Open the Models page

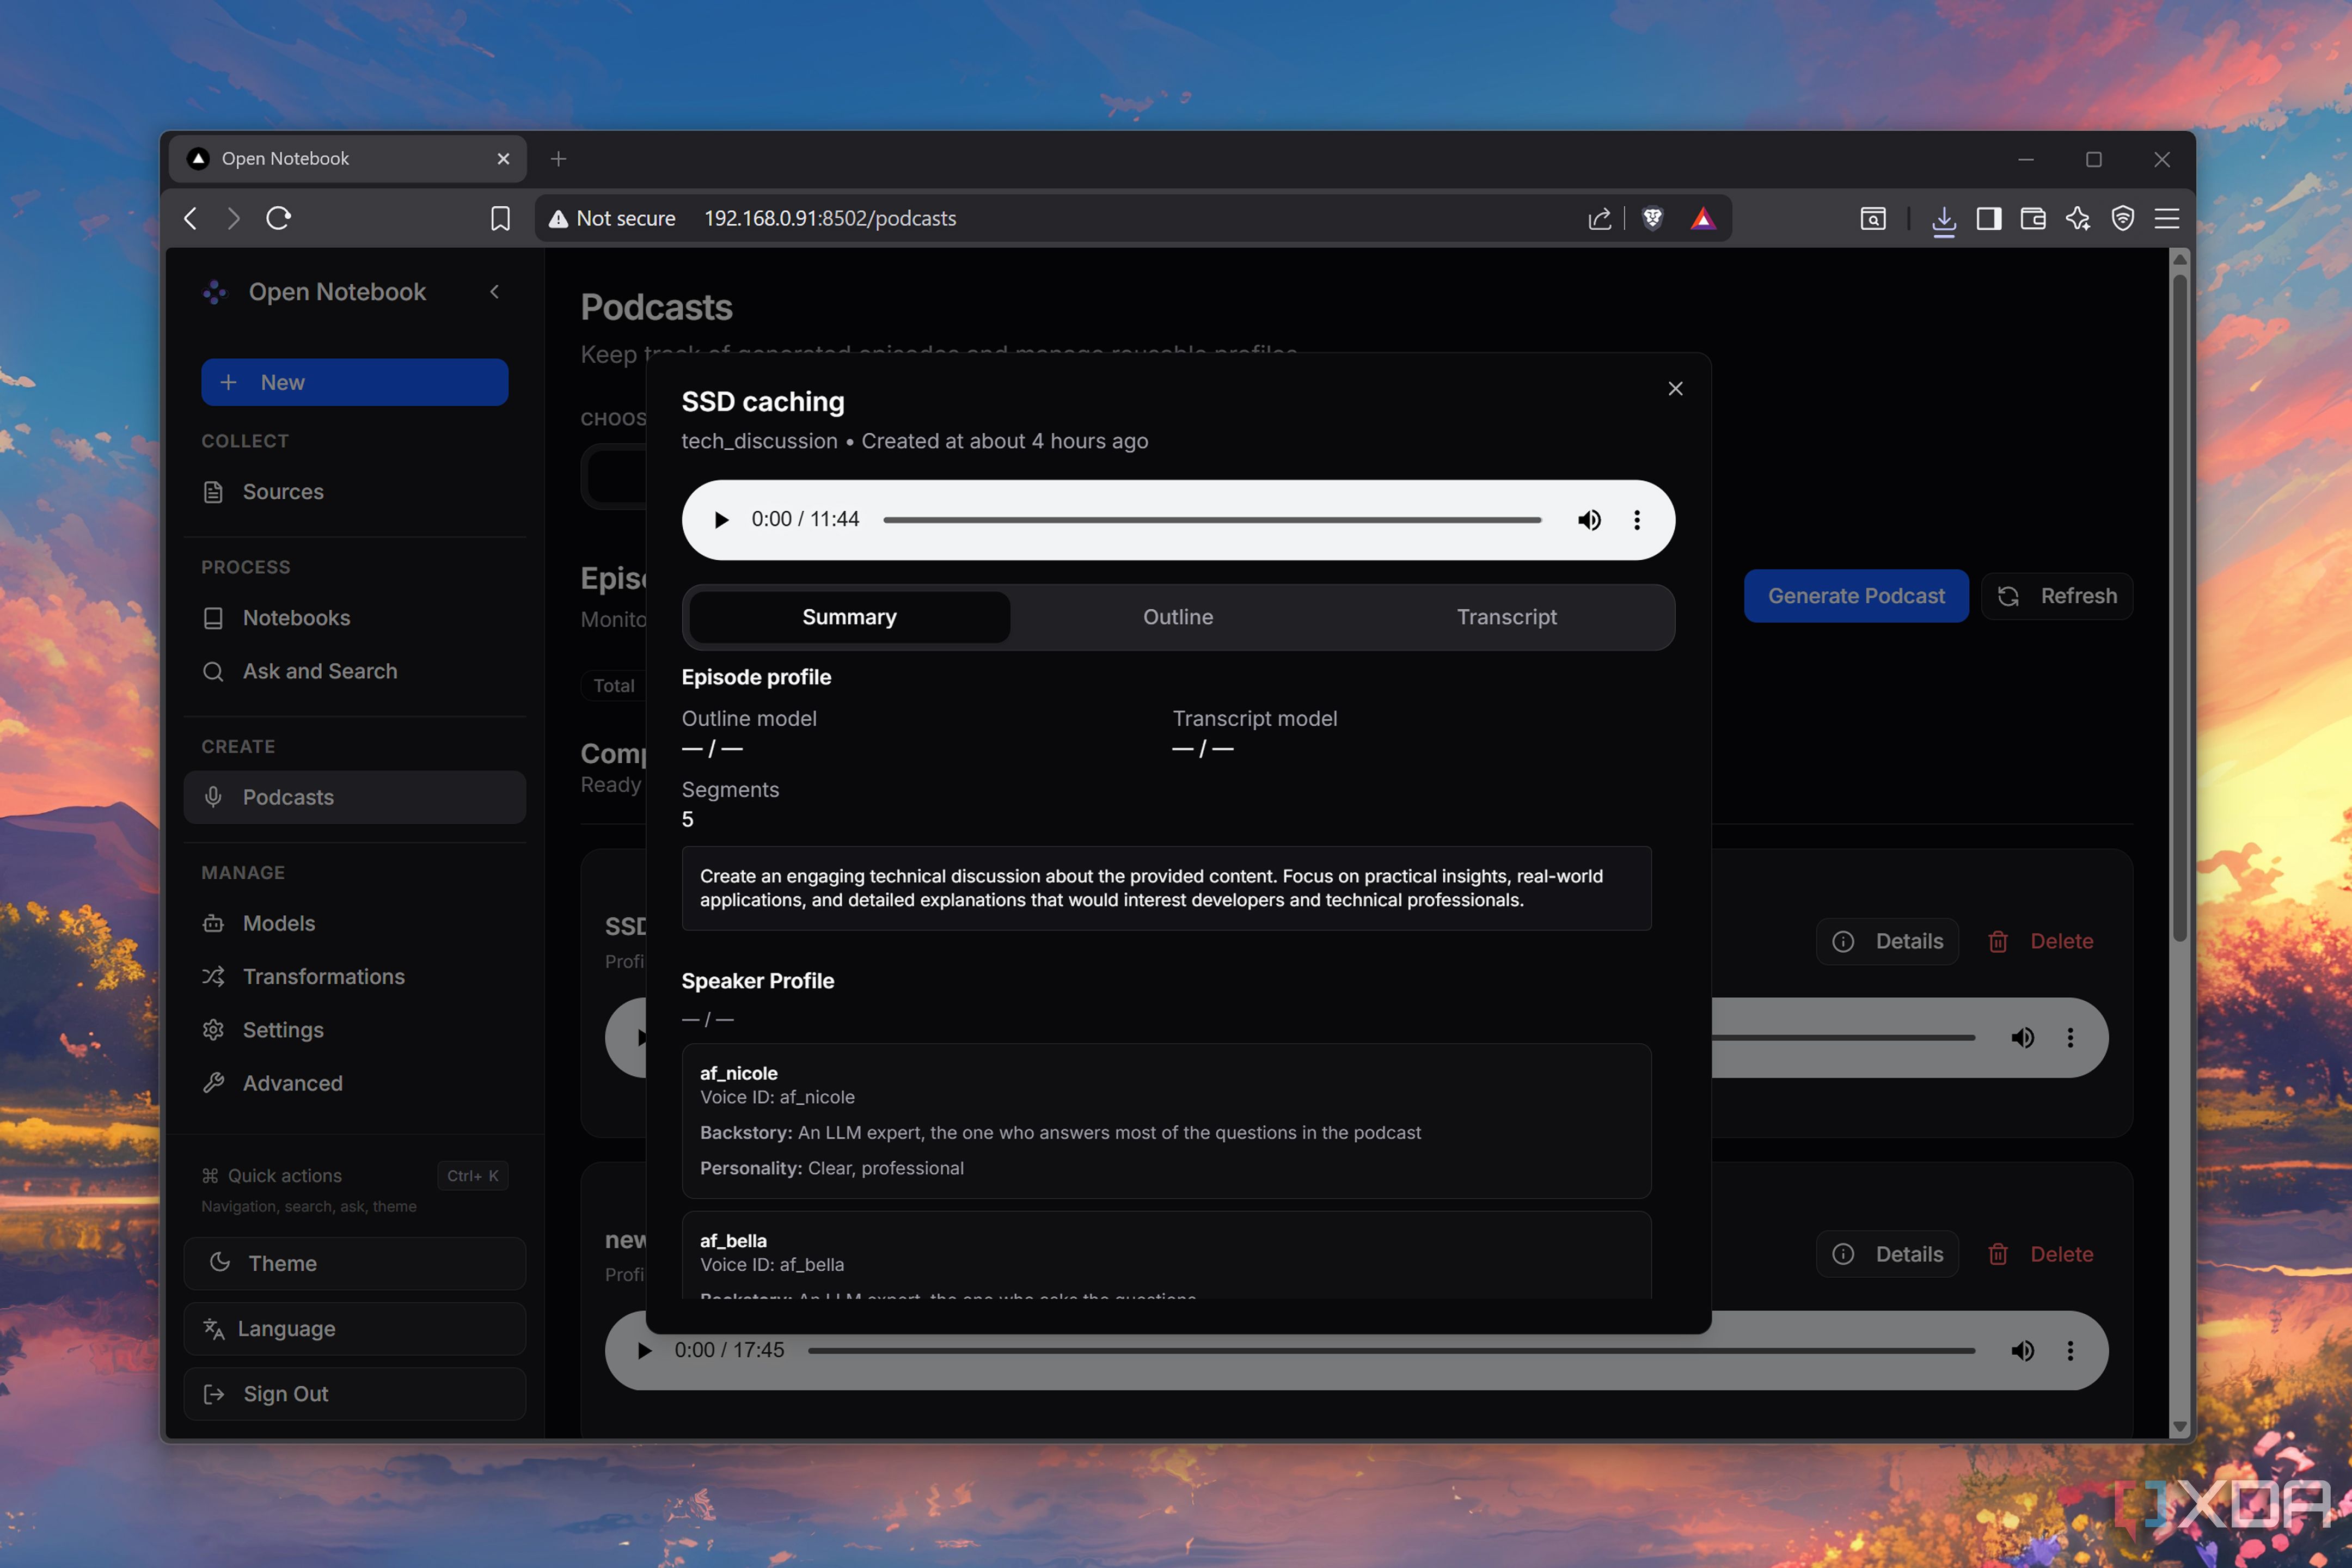click(355, 923)
